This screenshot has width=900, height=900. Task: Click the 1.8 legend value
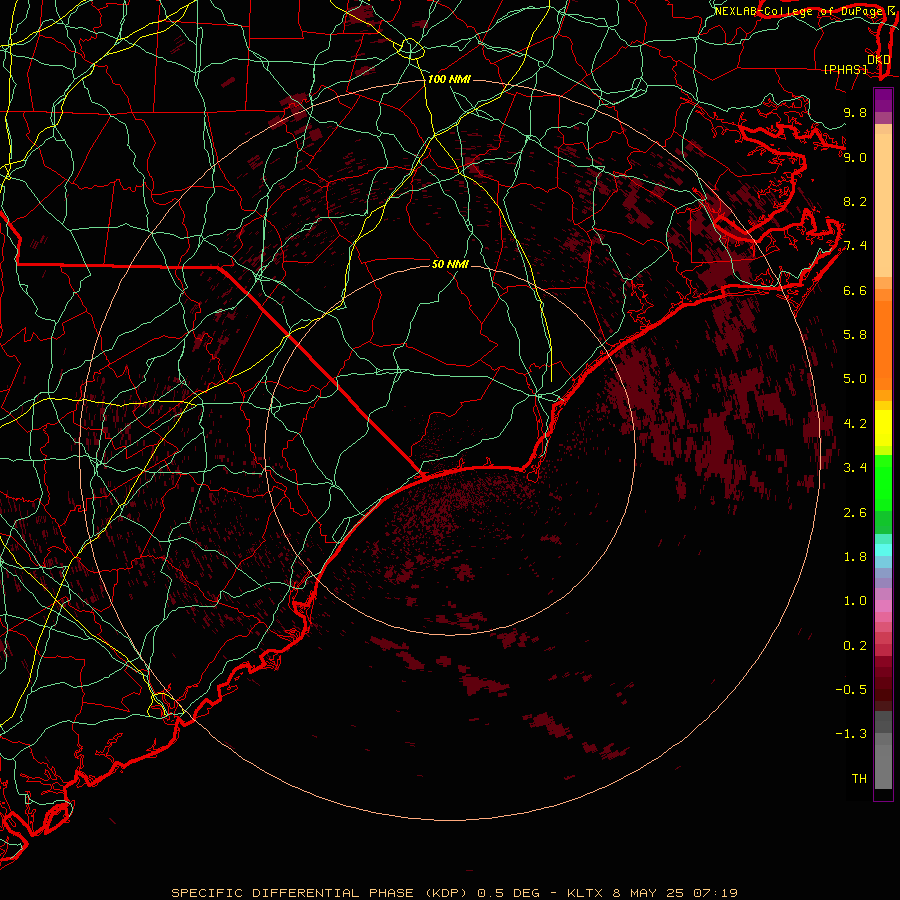tap(855, 557)
